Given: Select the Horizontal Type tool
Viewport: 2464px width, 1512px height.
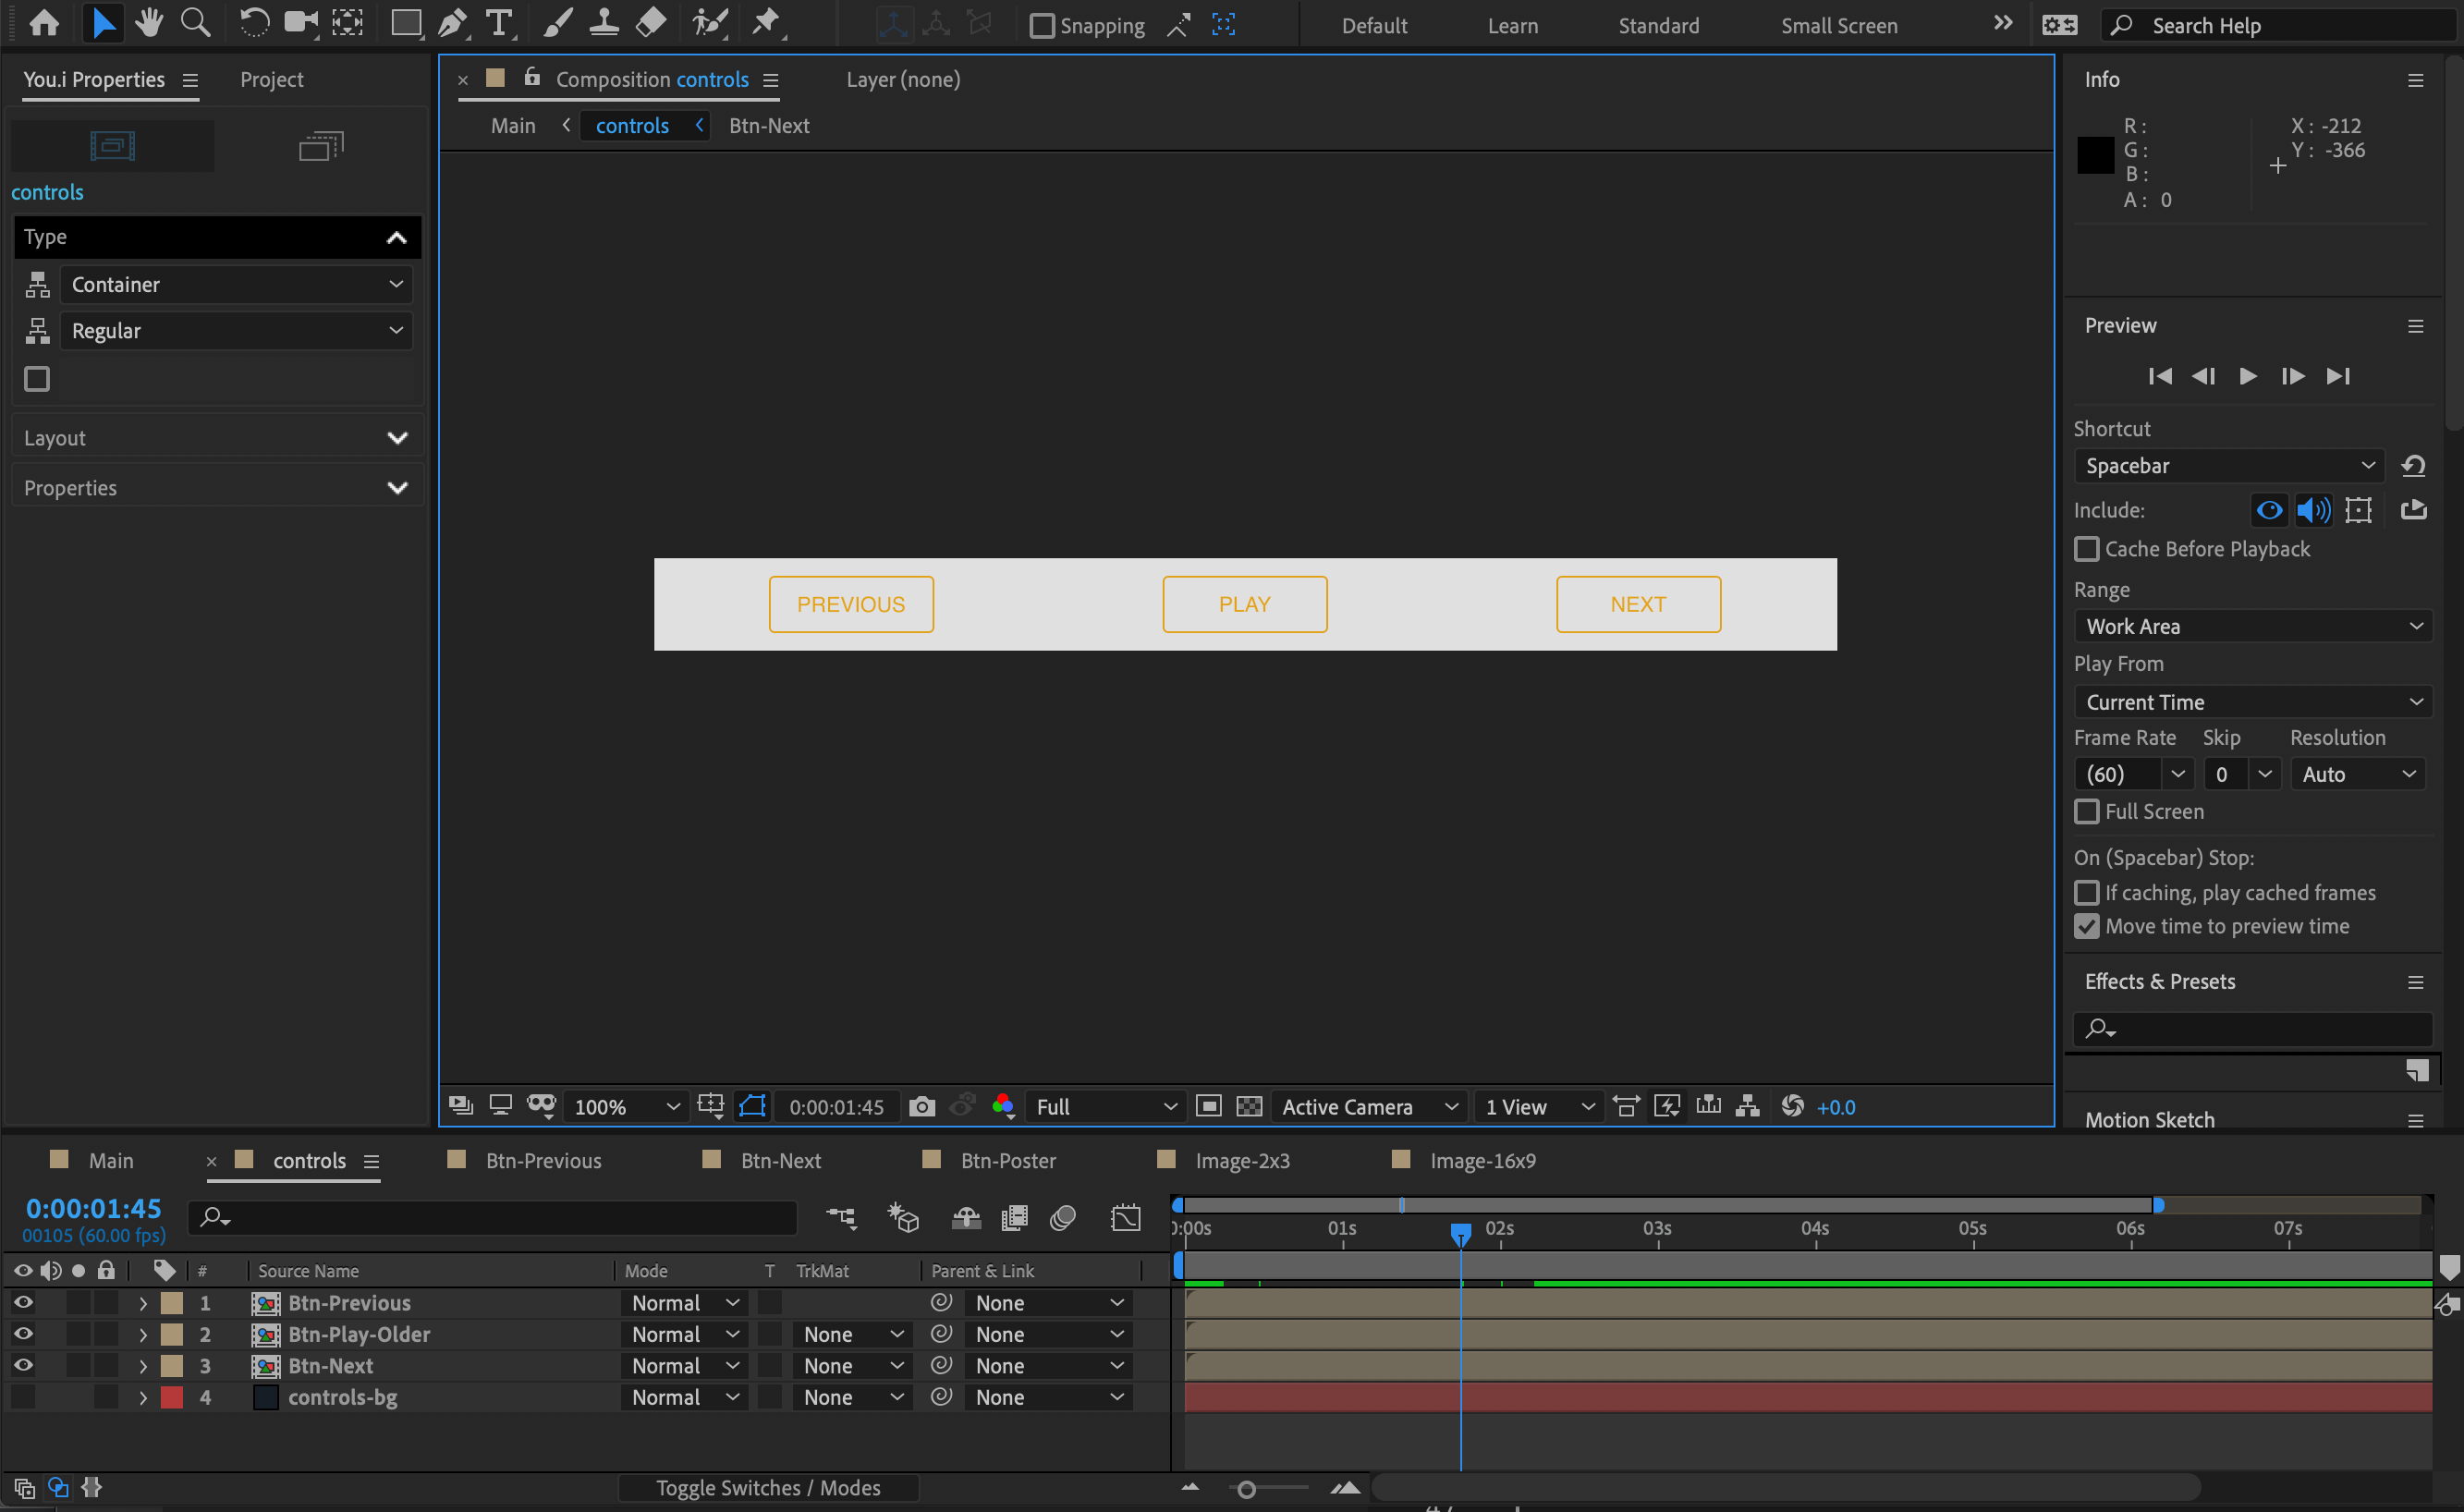Looking at the screenshot, I should pyautogui.click(x=499, y=23).
